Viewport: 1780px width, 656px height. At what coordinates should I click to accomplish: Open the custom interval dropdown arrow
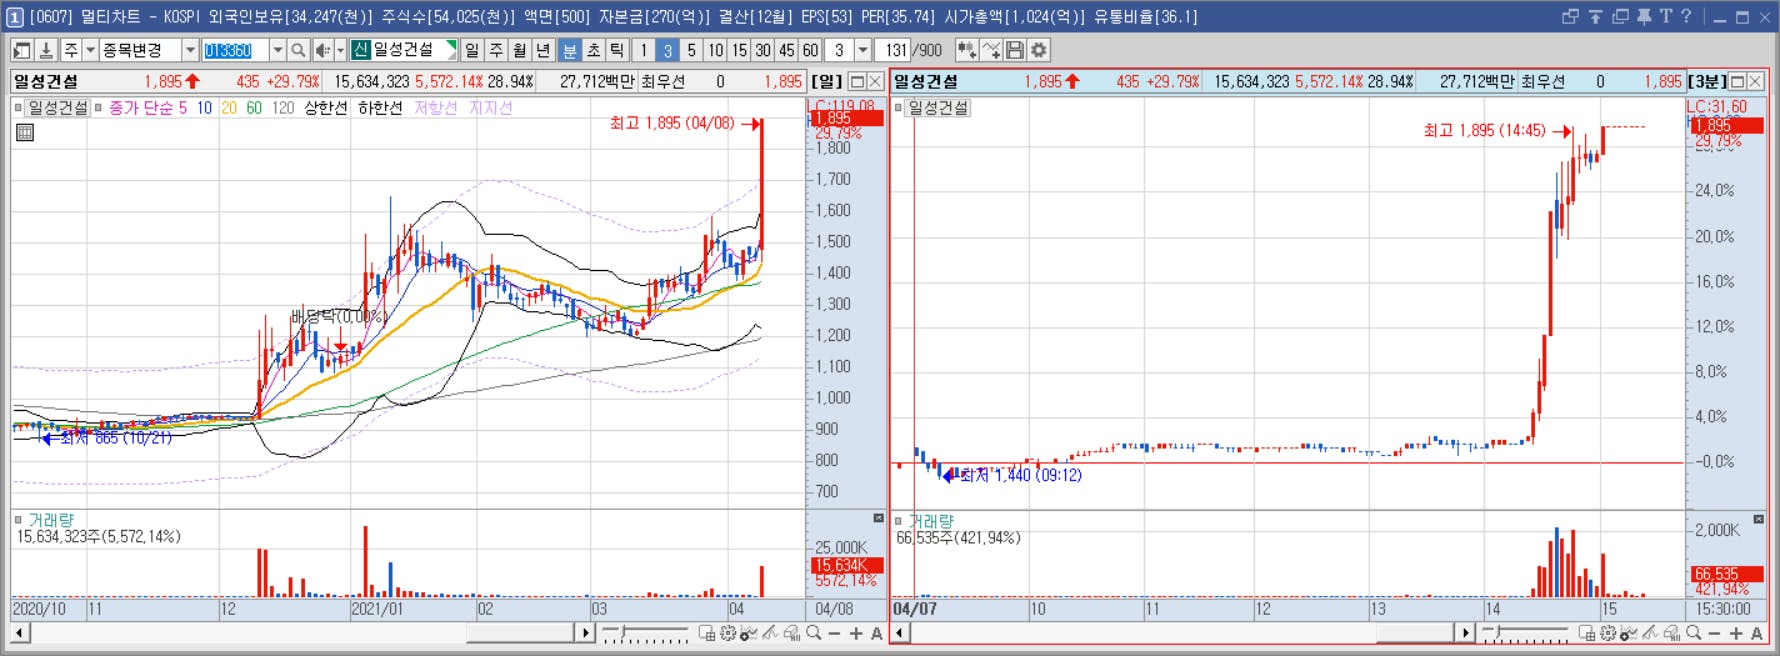[x=863, y=50]
